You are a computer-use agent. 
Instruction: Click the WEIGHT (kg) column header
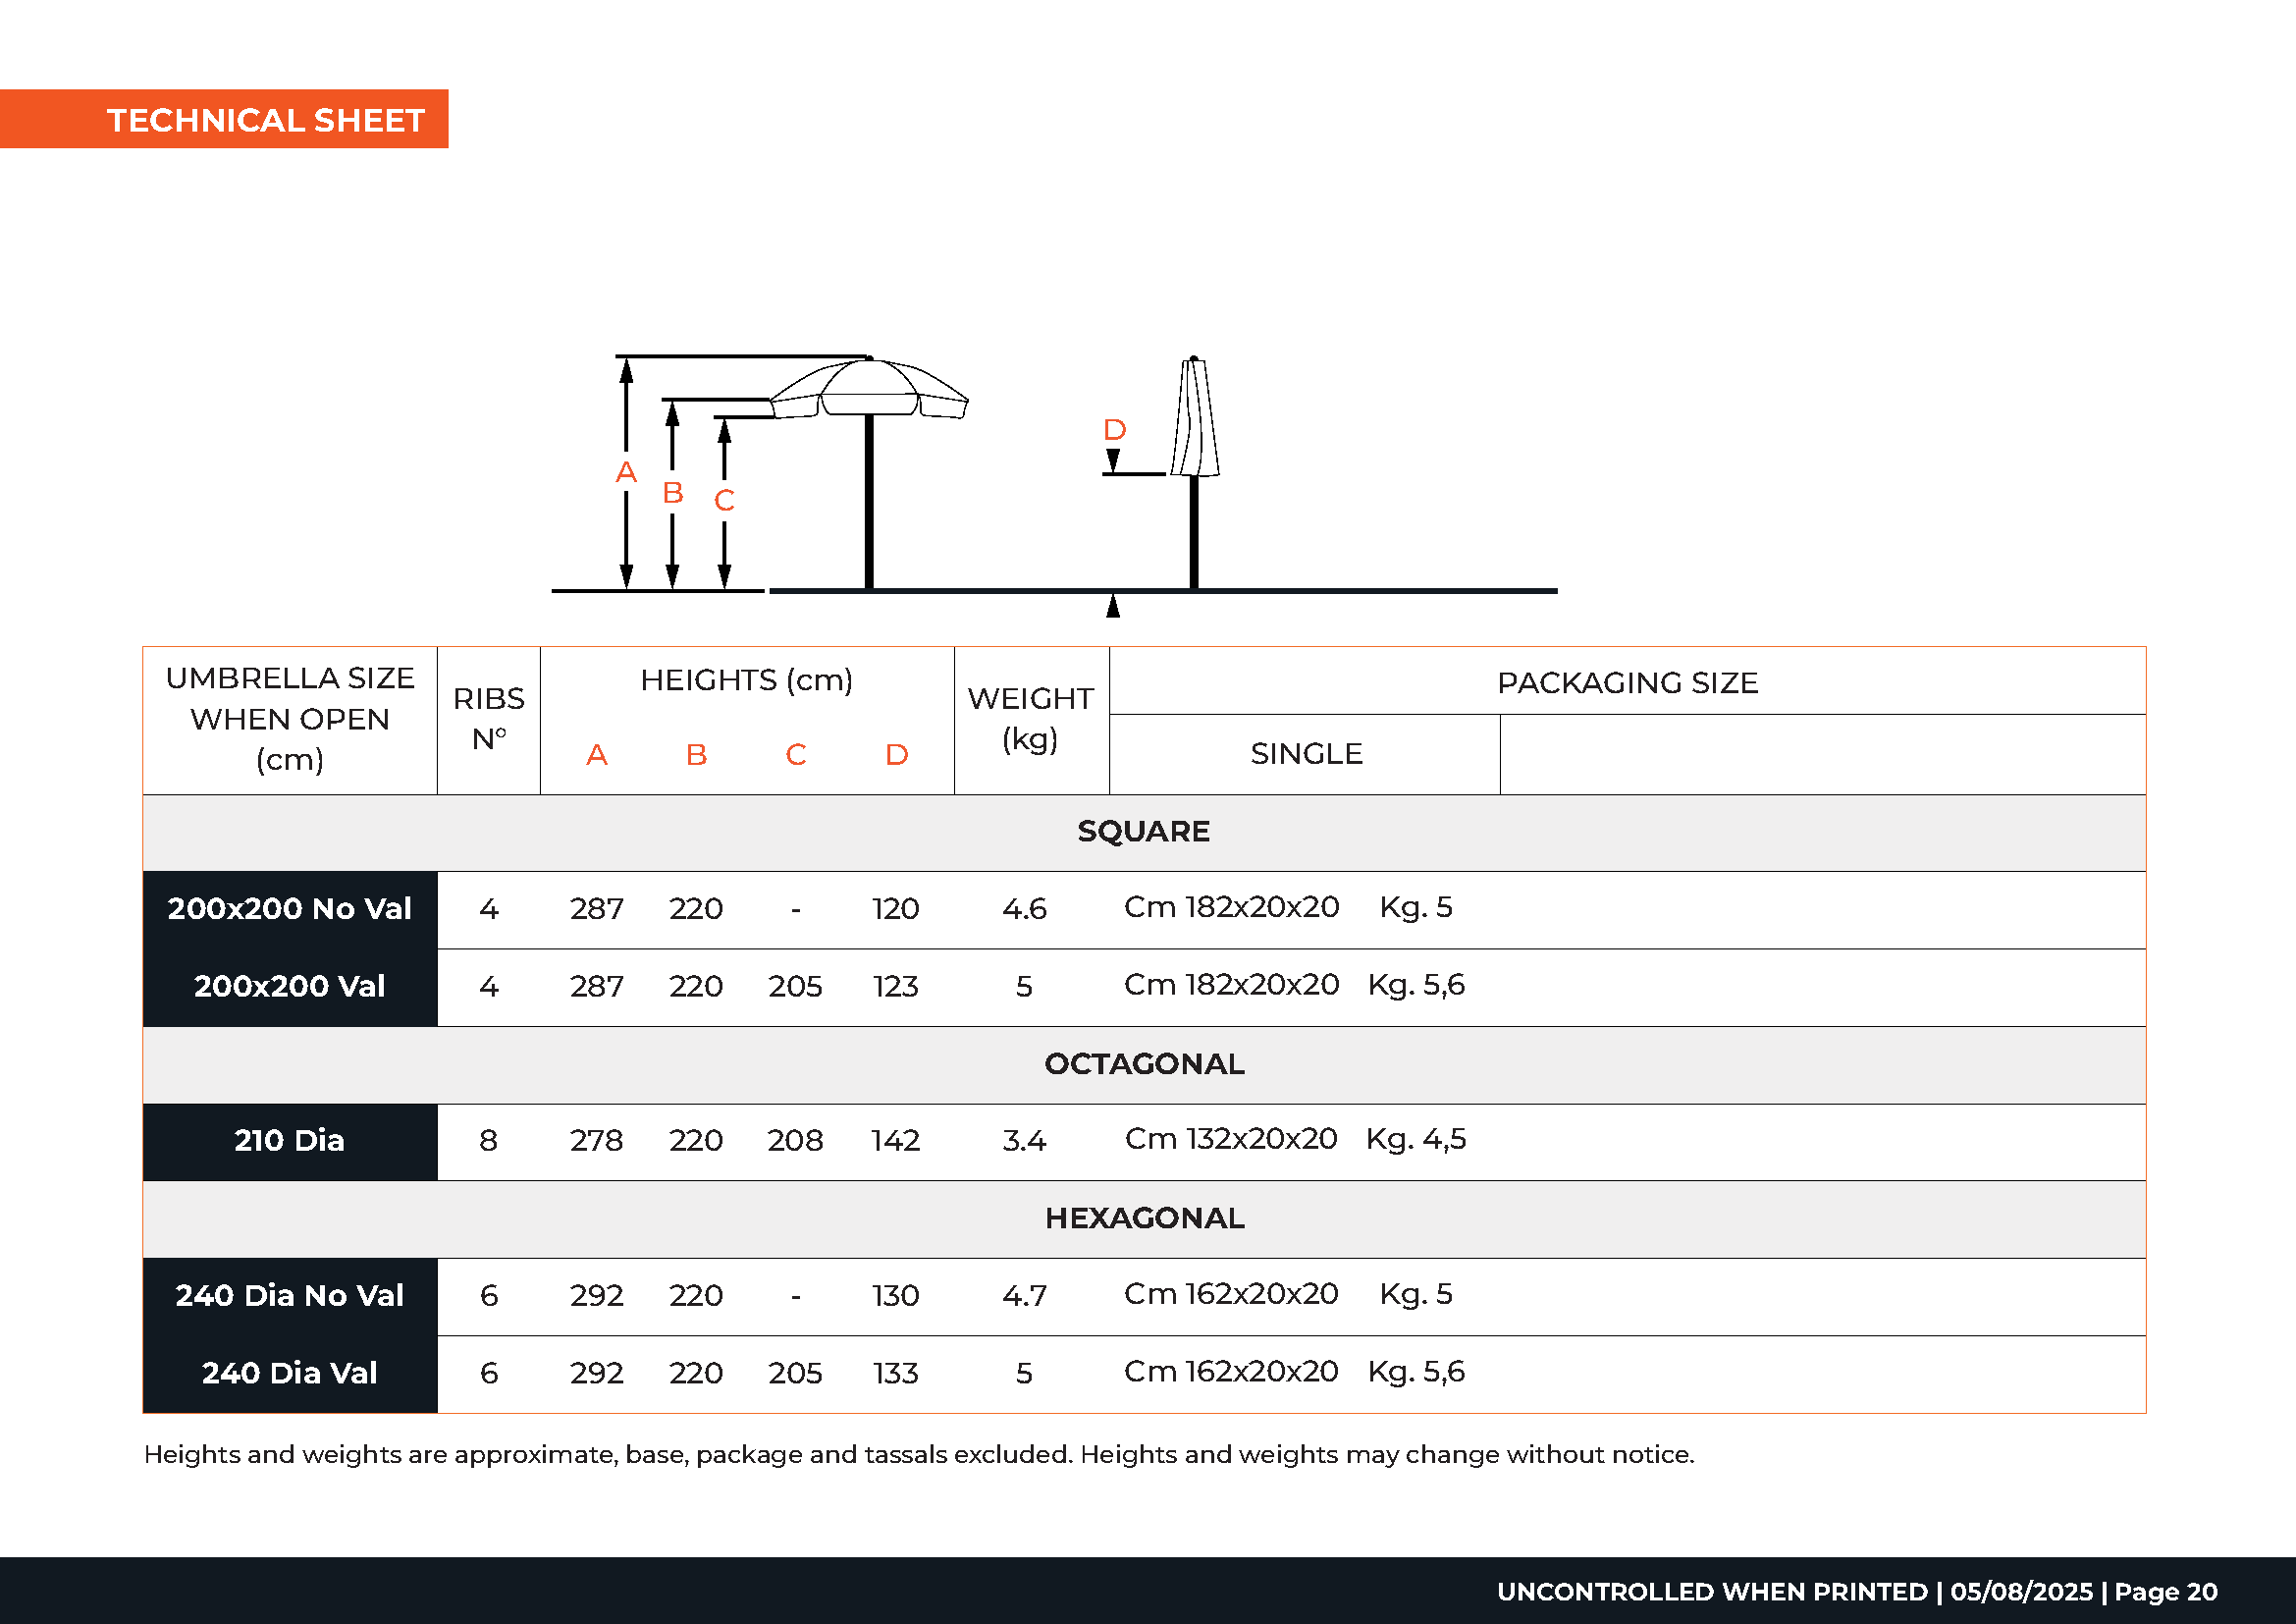pos(1030,718)
